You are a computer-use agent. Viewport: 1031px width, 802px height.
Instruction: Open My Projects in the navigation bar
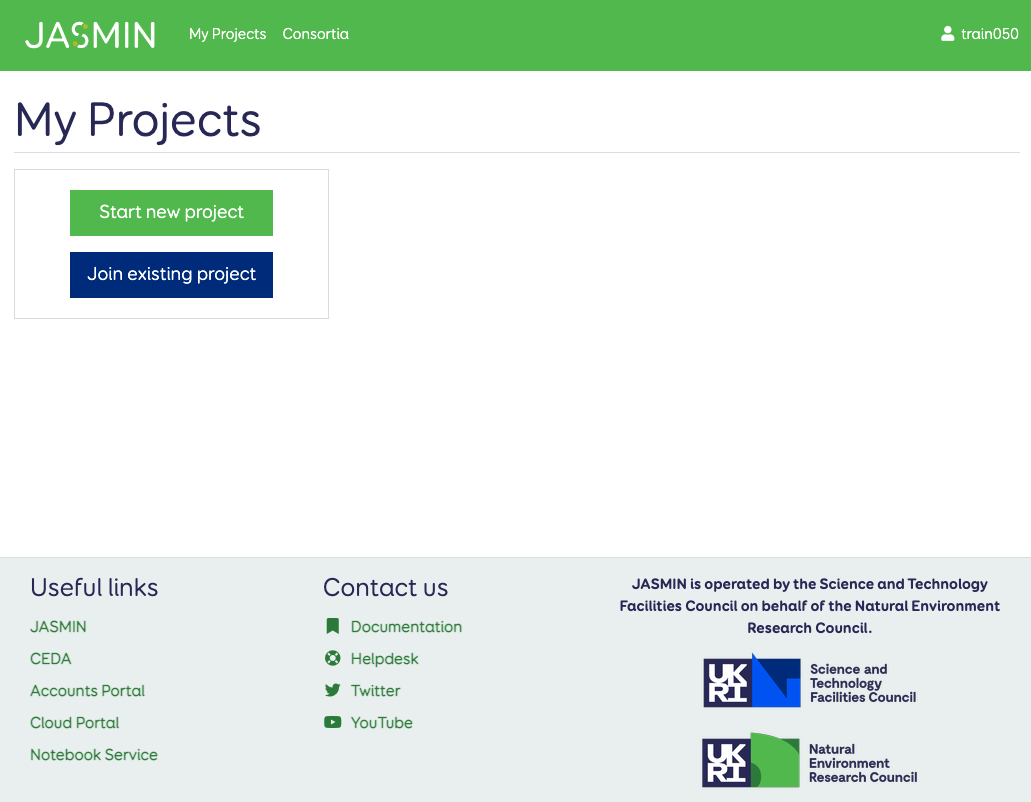click(x=227, y=34)
